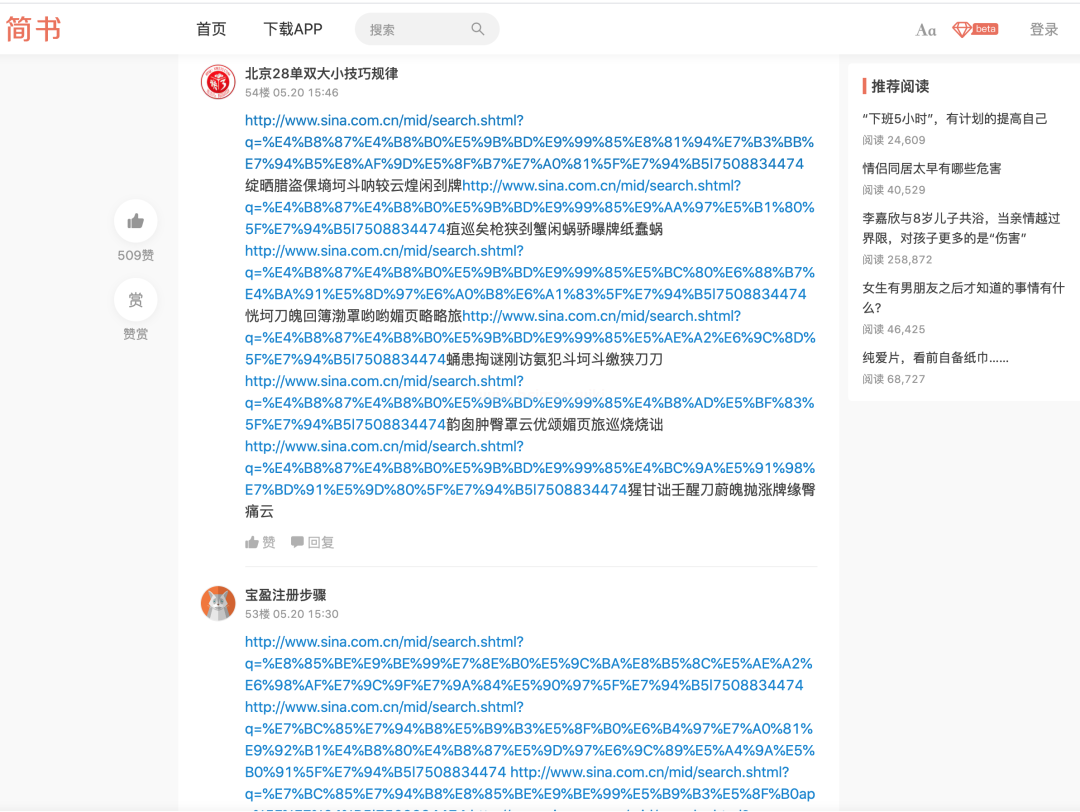Click the search magnifier icon
Image resolution: width=1080 pixels, height=812 pixels.
[x=478, y=29]
